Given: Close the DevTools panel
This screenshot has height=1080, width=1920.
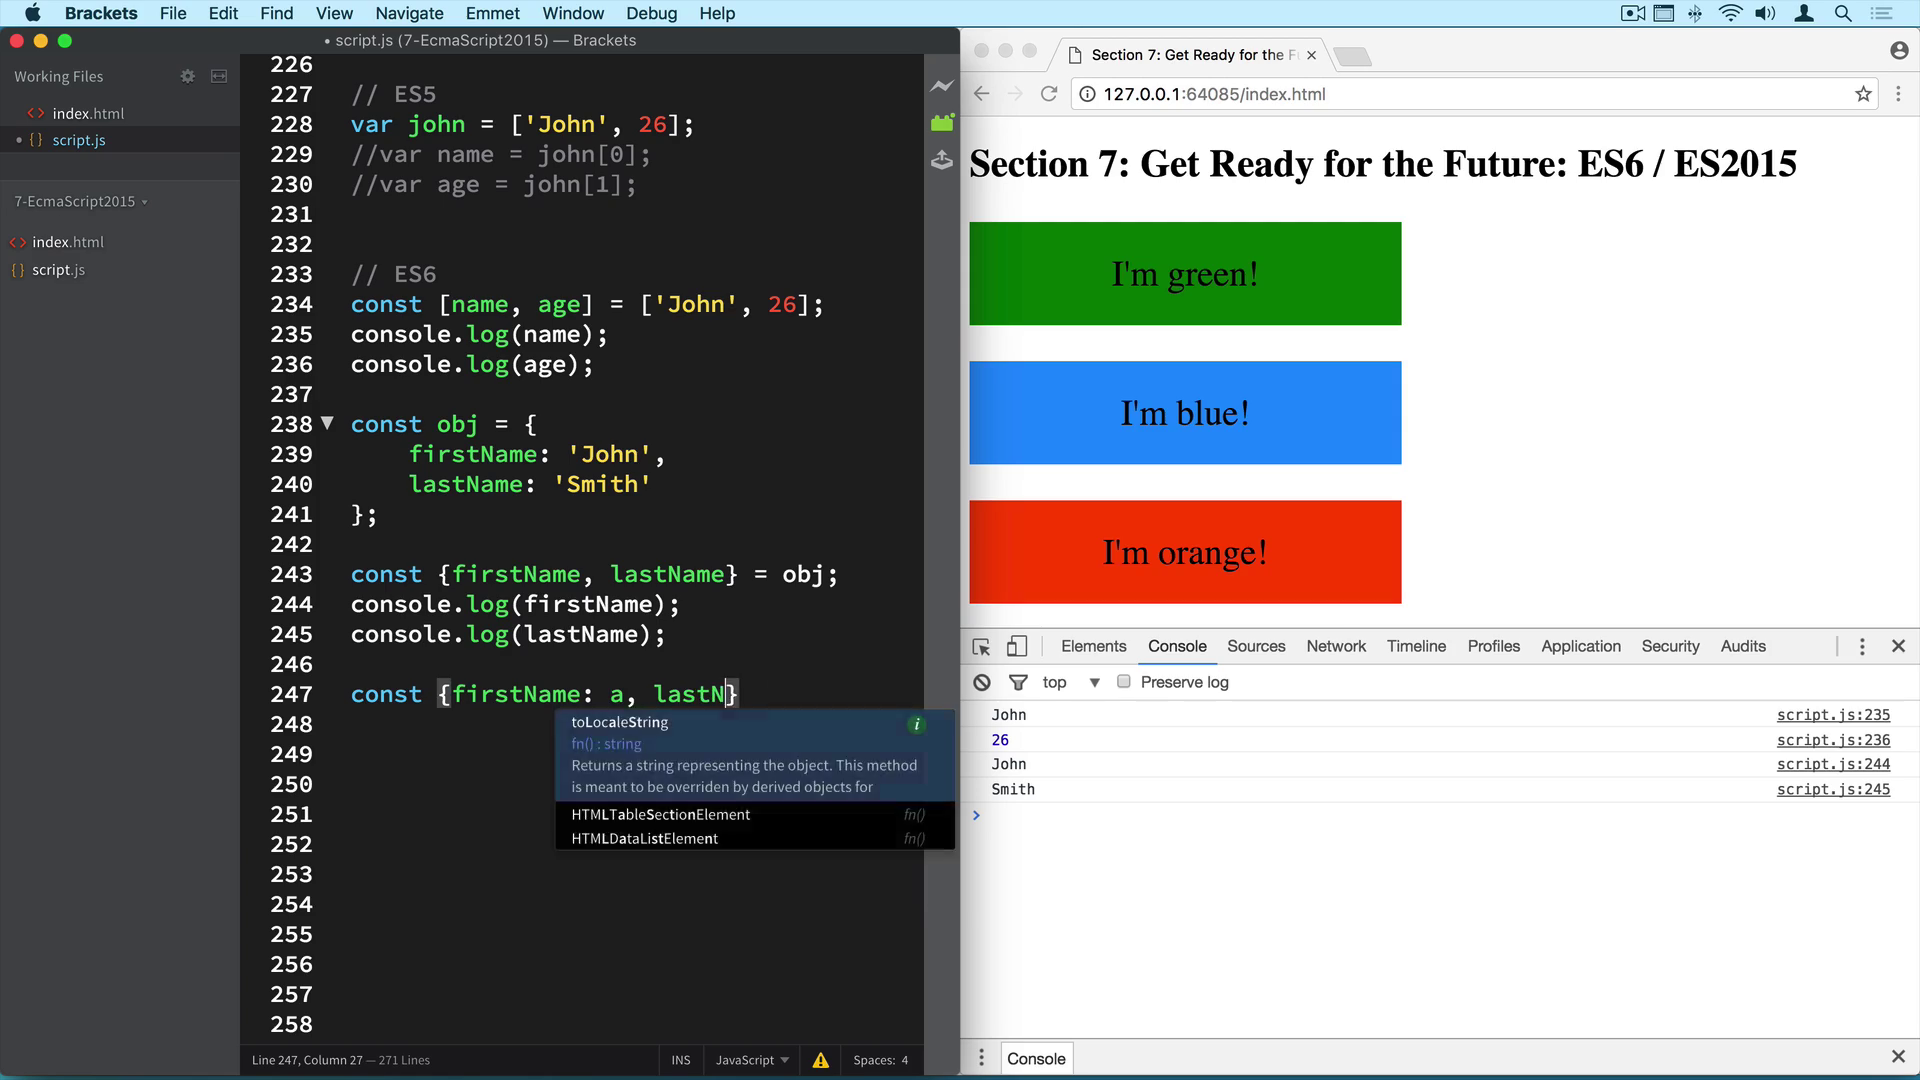Looking at the screenshot, I should click(x=1898, y=646).
